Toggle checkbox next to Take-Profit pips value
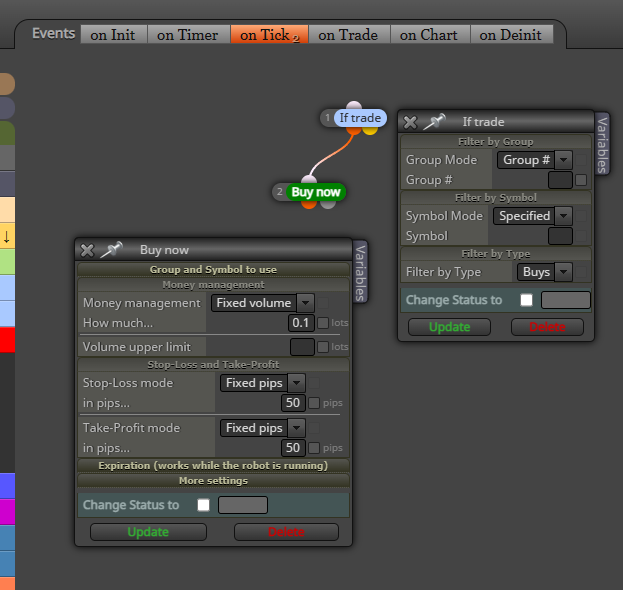 pos(314,448)
